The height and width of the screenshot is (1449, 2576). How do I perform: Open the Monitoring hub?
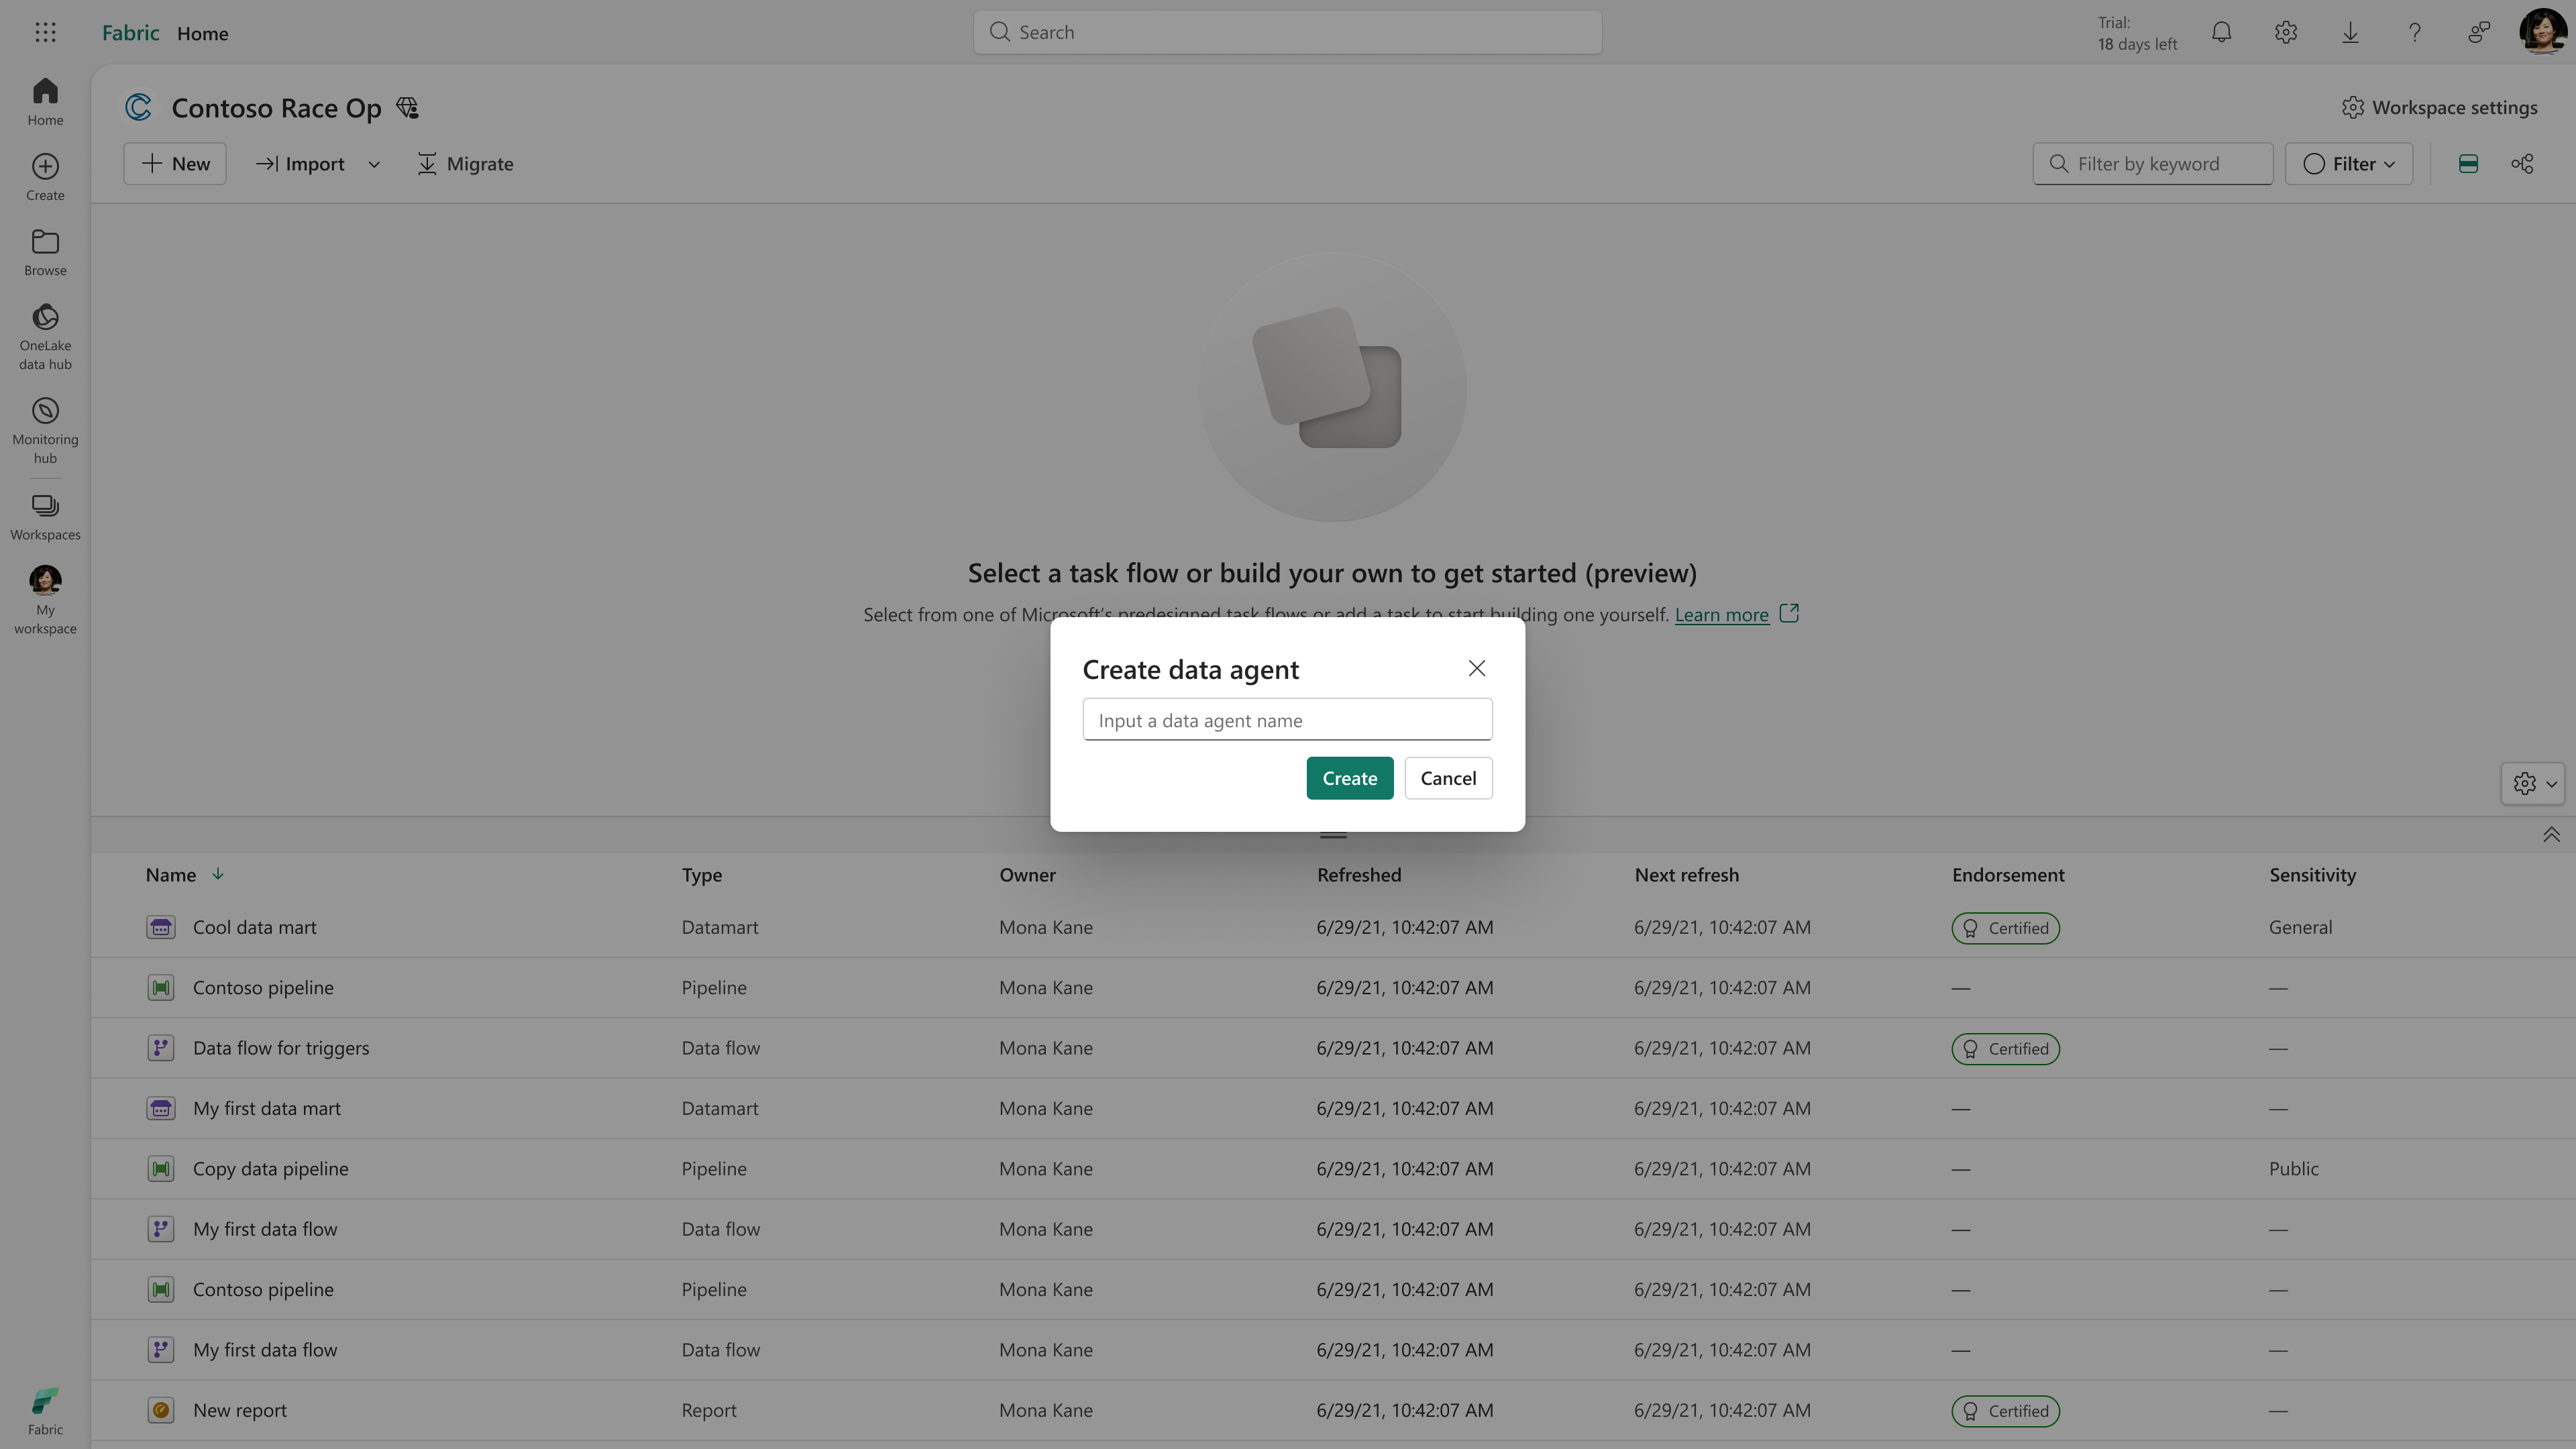coord(45,430)
